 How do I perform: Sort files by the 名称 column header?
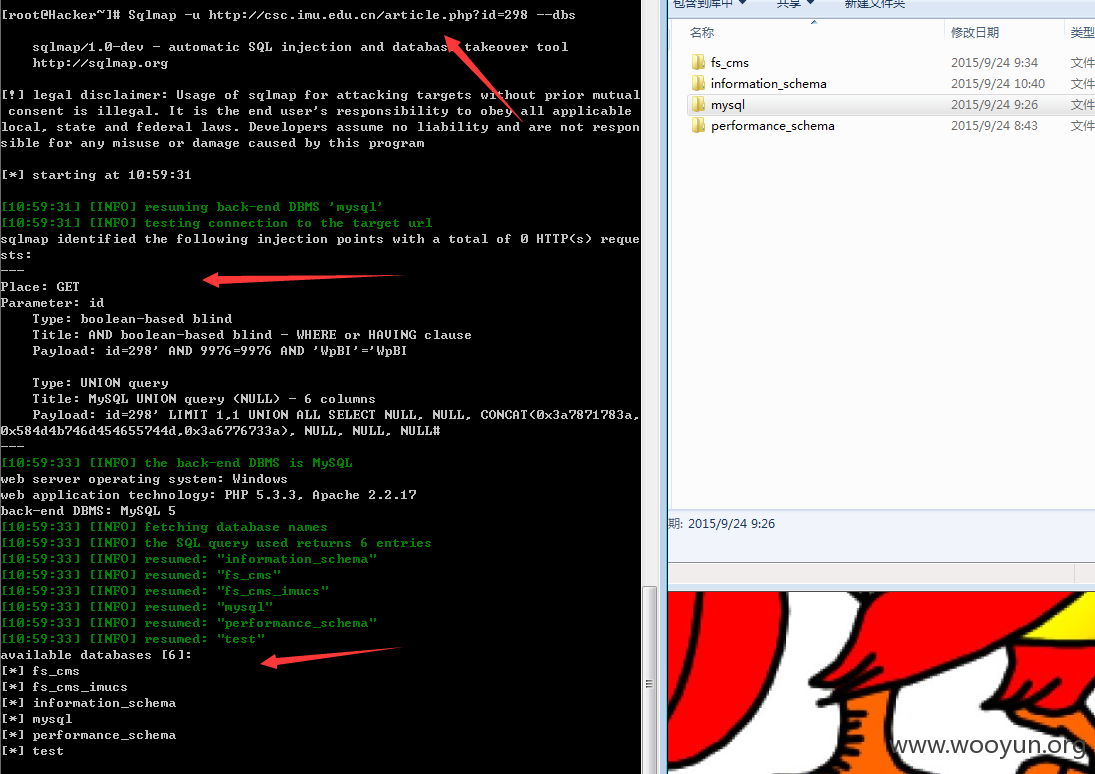tap(702, 32)
